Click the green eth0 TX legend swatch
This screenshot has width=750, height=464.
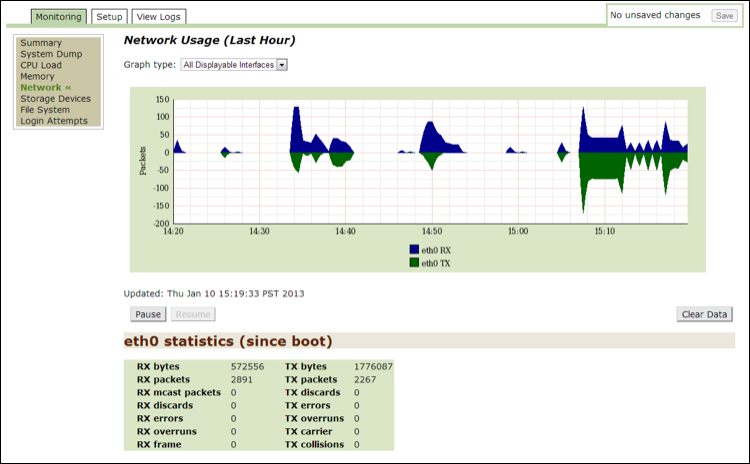pos(414,263)
